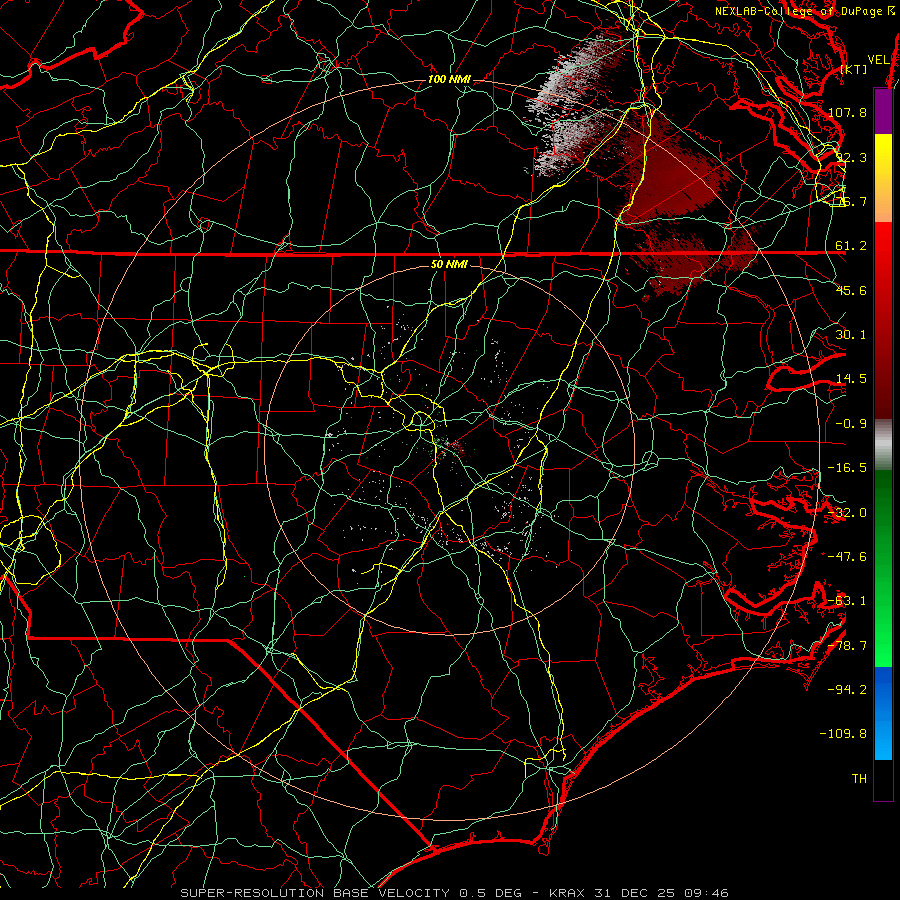Click the 107.8 velocity scale value
Viewport: 900px width, 900px height.
(x=848, y=112)
